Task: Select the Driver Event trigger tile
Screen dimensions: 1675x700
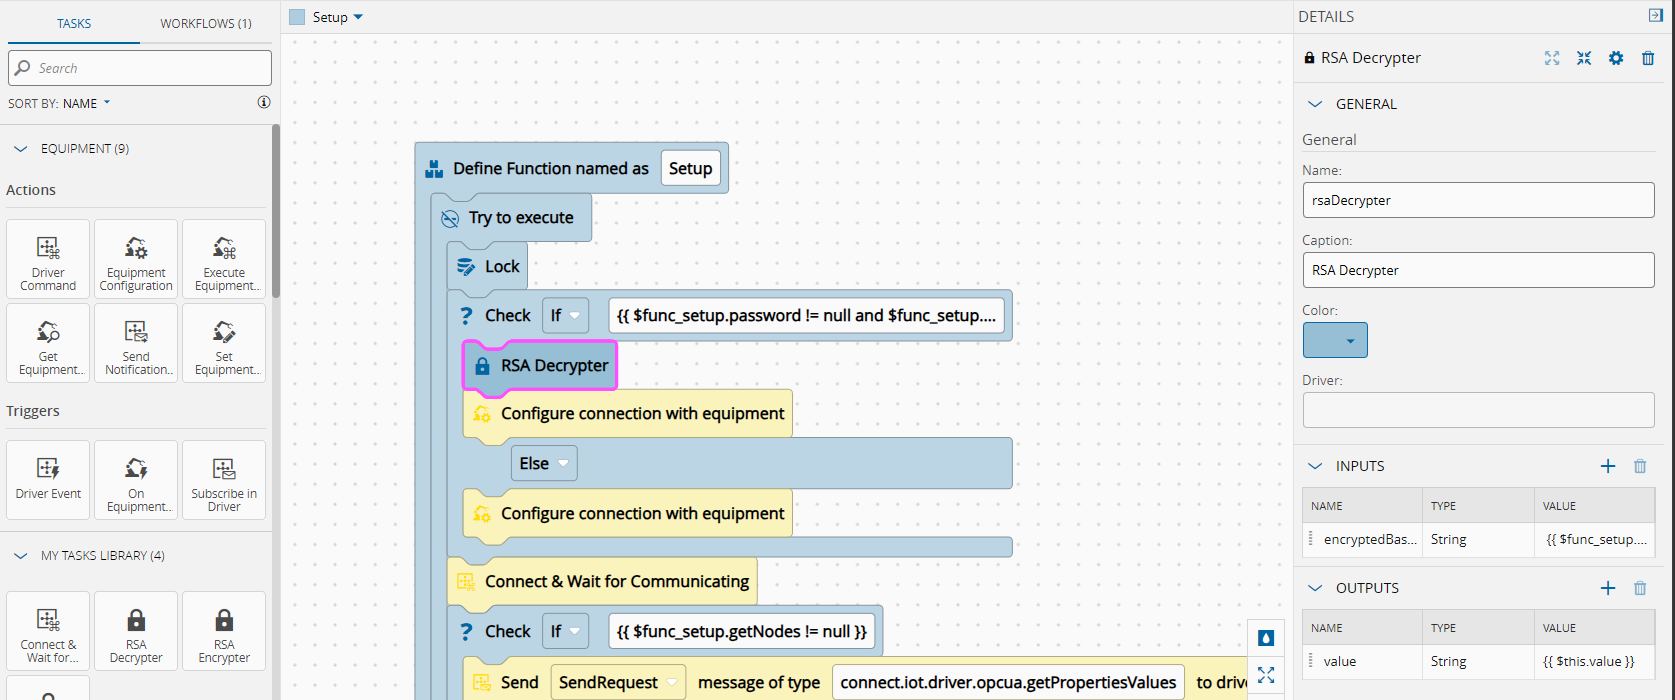Action: pos(48,480)
